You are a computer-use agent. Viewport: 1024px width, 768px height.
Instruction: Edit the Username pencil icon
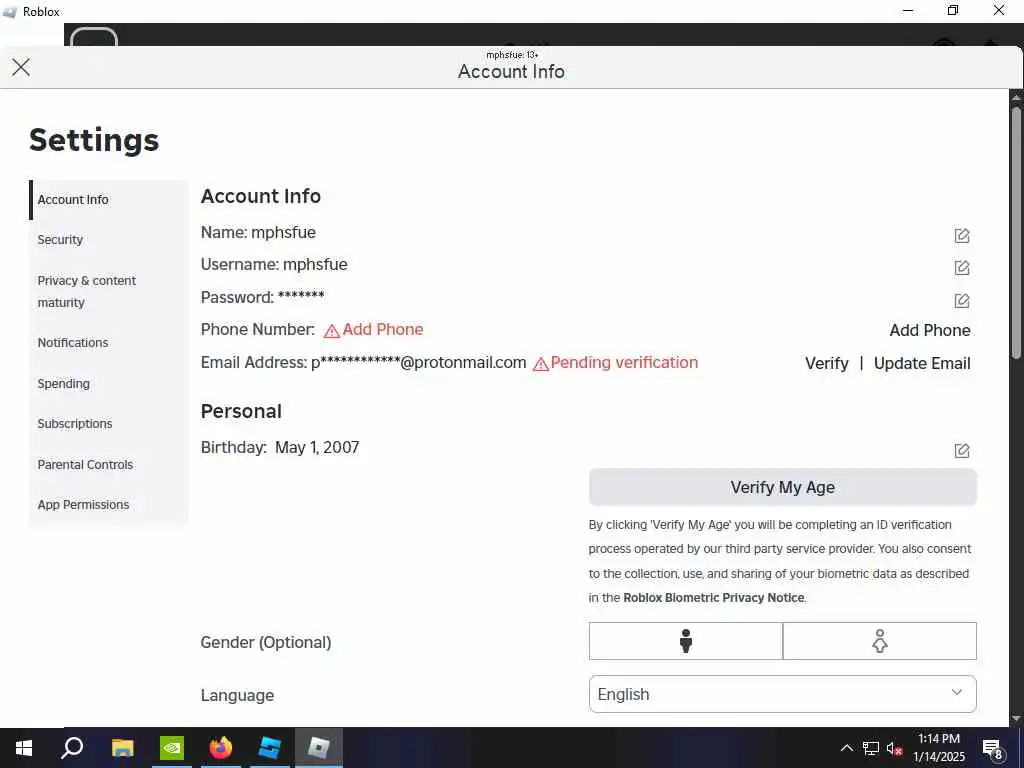point(961,268)
